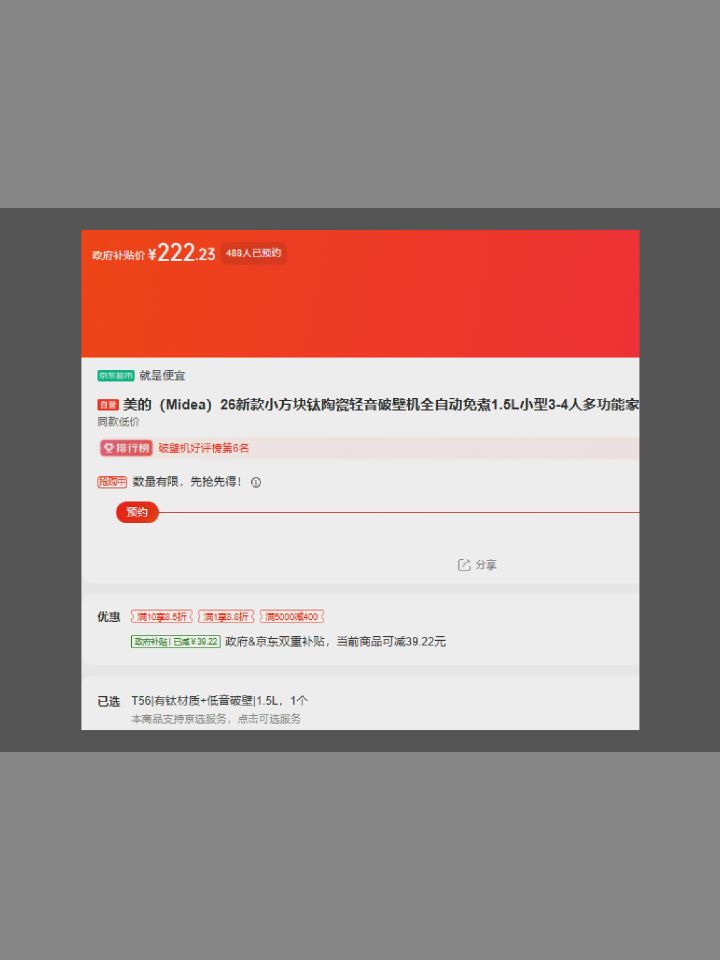Click the 预约 reservation marker
The image size is (720, 960).
137,512
